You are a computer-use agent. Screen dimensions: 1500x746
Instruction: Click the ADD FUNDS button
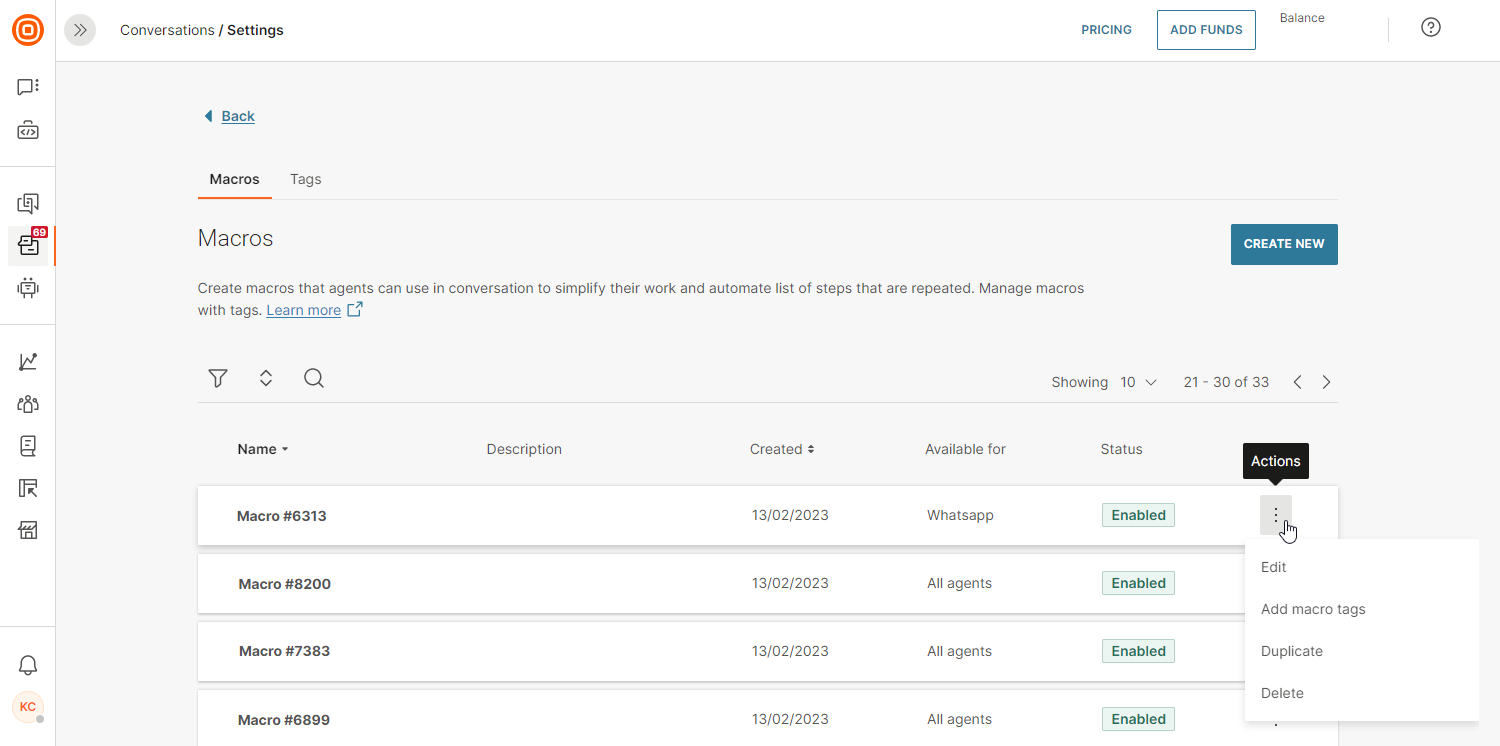[x=1206, y=30]
